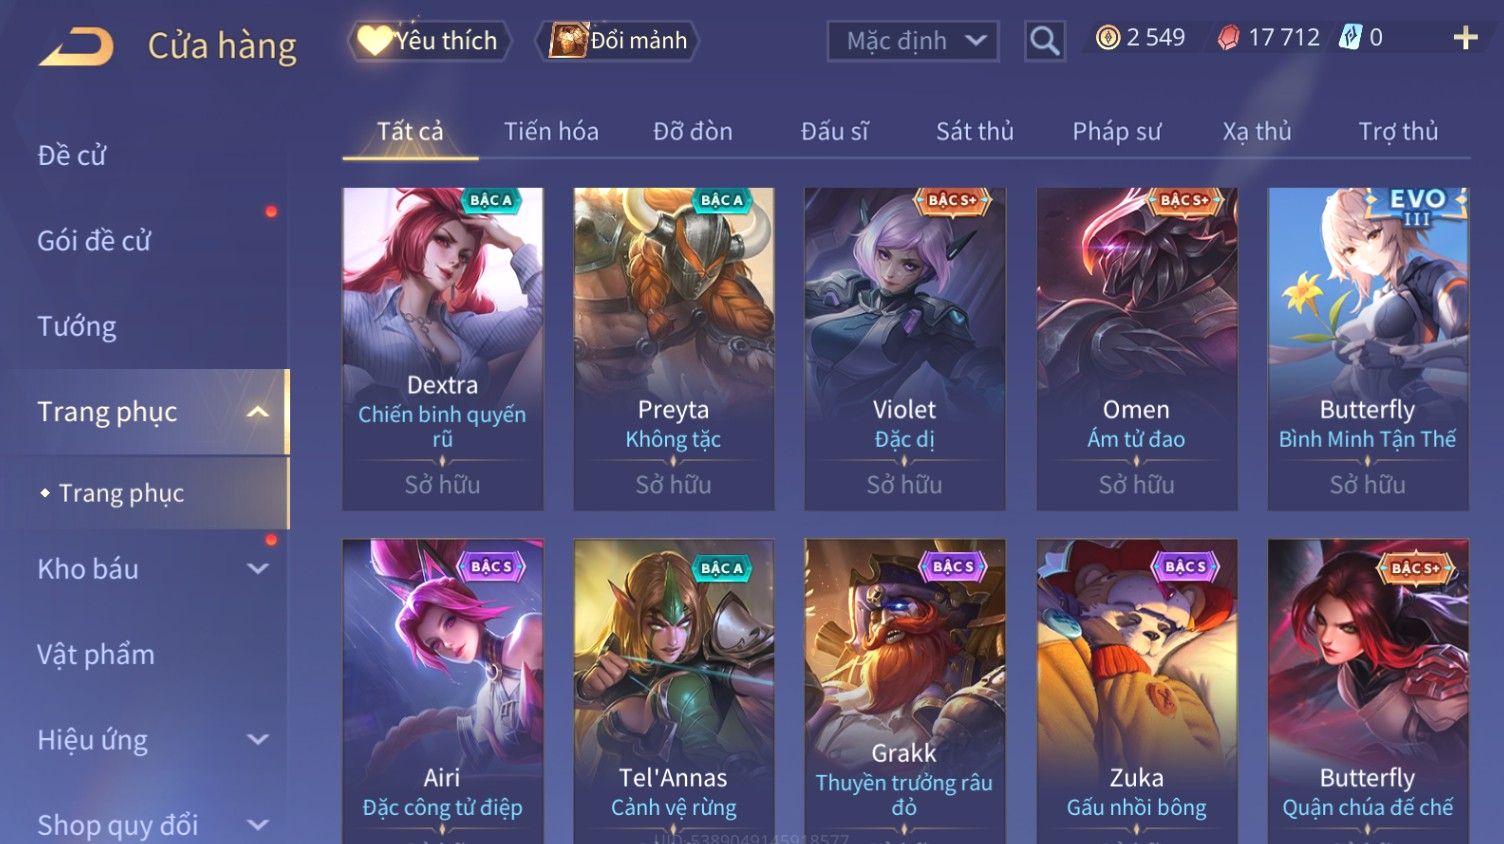The width and height of the screenshot is (1504, 844).
Task: Select the Omen Ám tử đao skin card
Action: pyautogui.click(x=1136, y=349)
